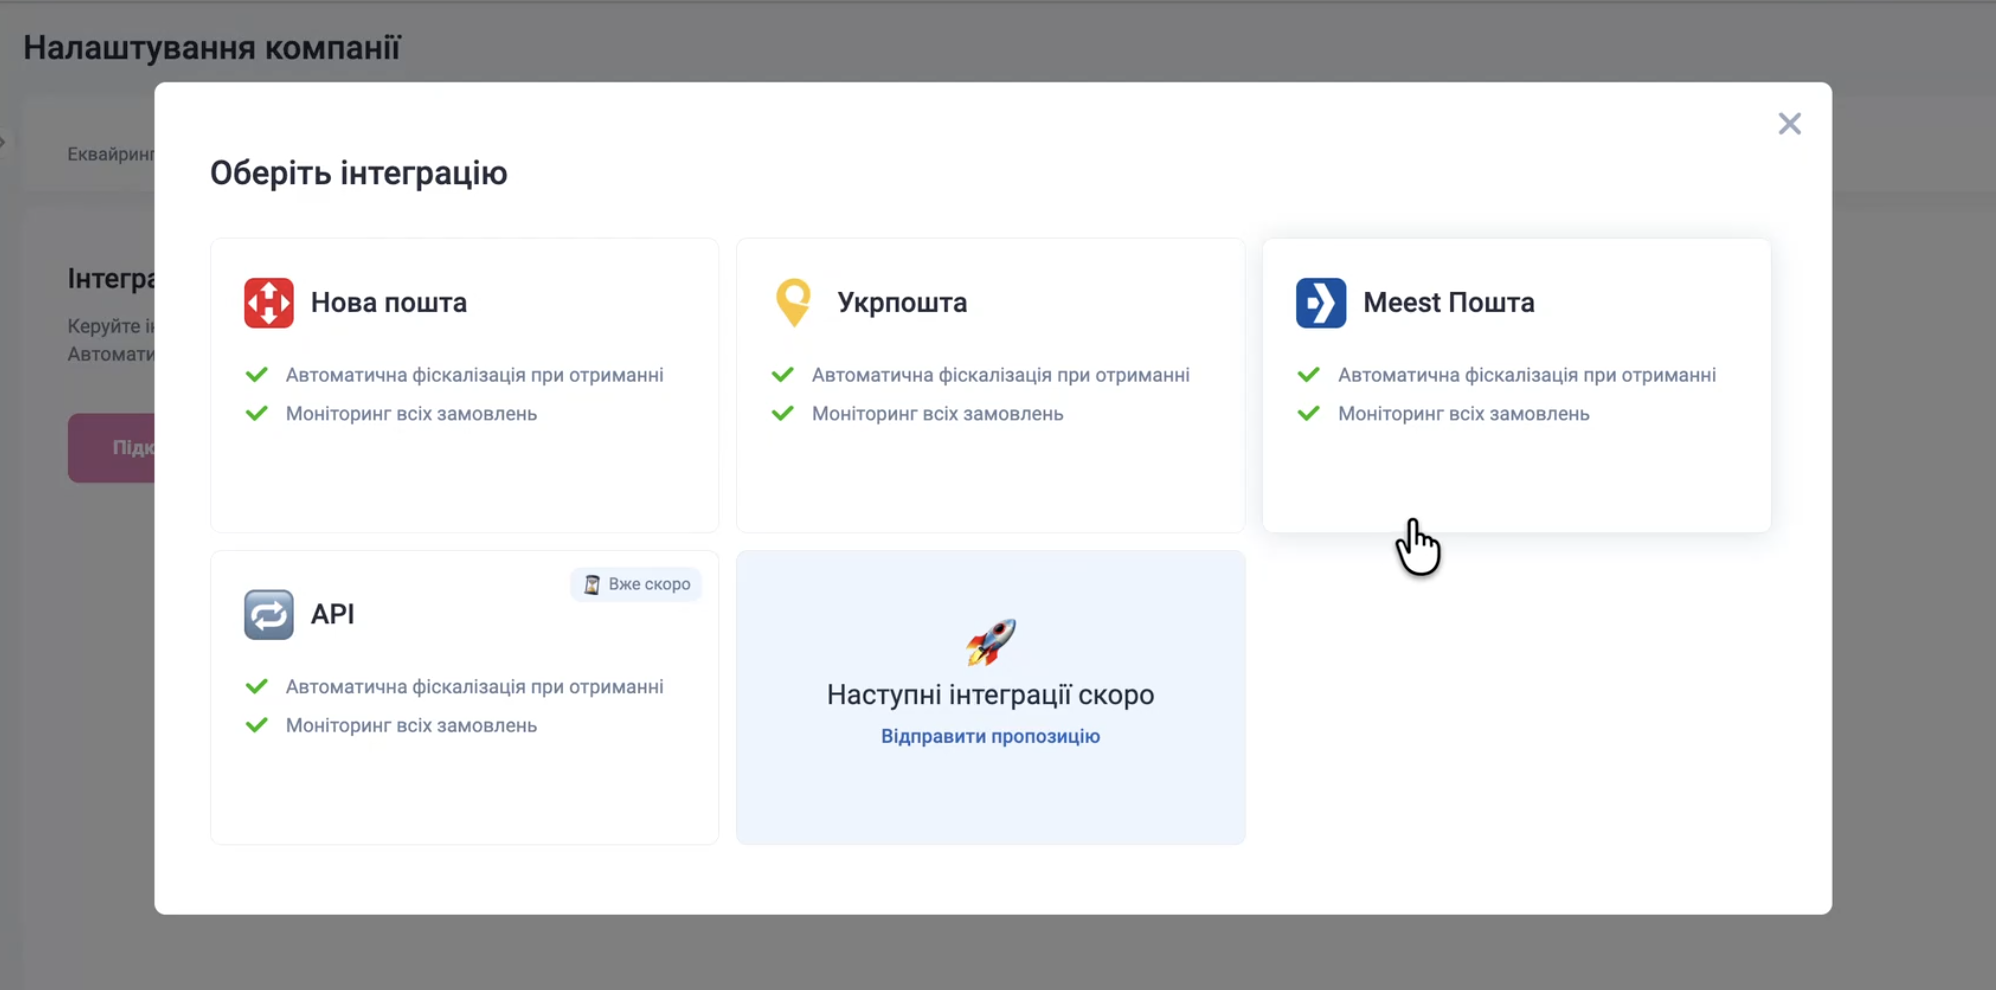Click 'Наступні інтеграції скоро' heading

pos(990,694)
